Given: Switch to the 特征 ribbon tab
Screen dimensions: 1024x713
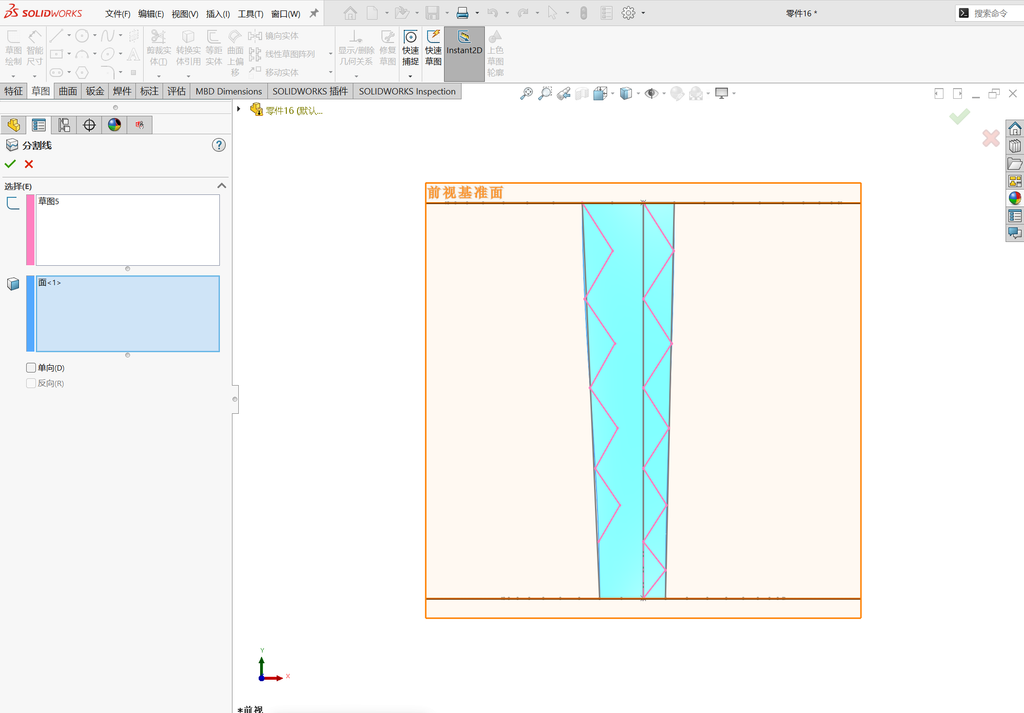Looking at the screenshot, I should click(x=13, y=91).
